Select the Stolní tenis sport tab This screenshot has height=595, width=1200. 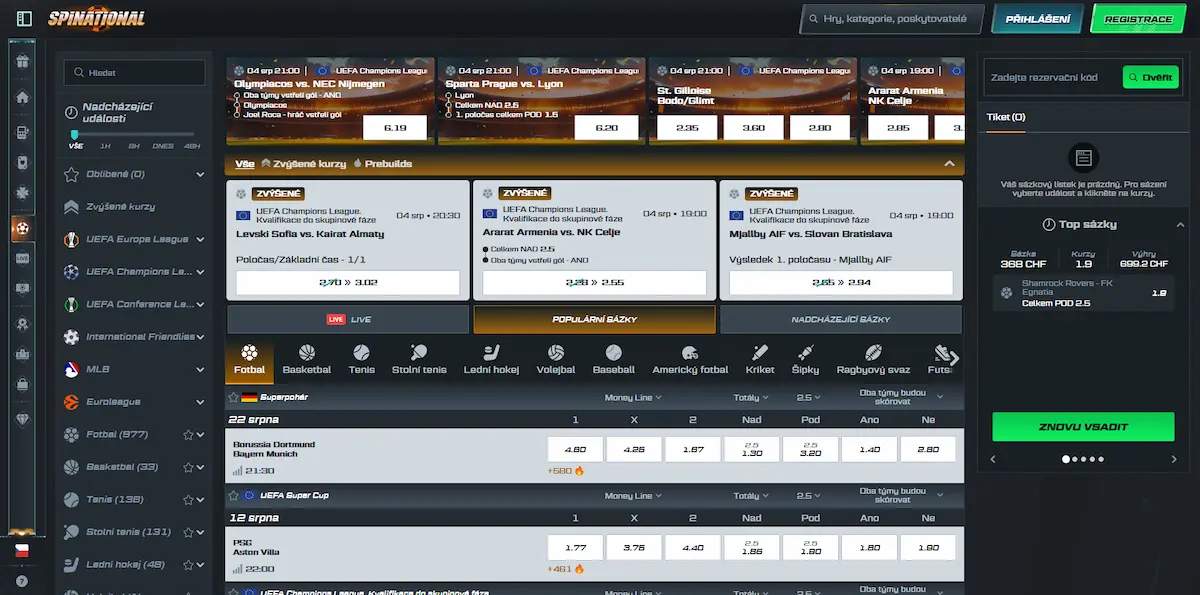pyautogui.click(x=419, y=360)
